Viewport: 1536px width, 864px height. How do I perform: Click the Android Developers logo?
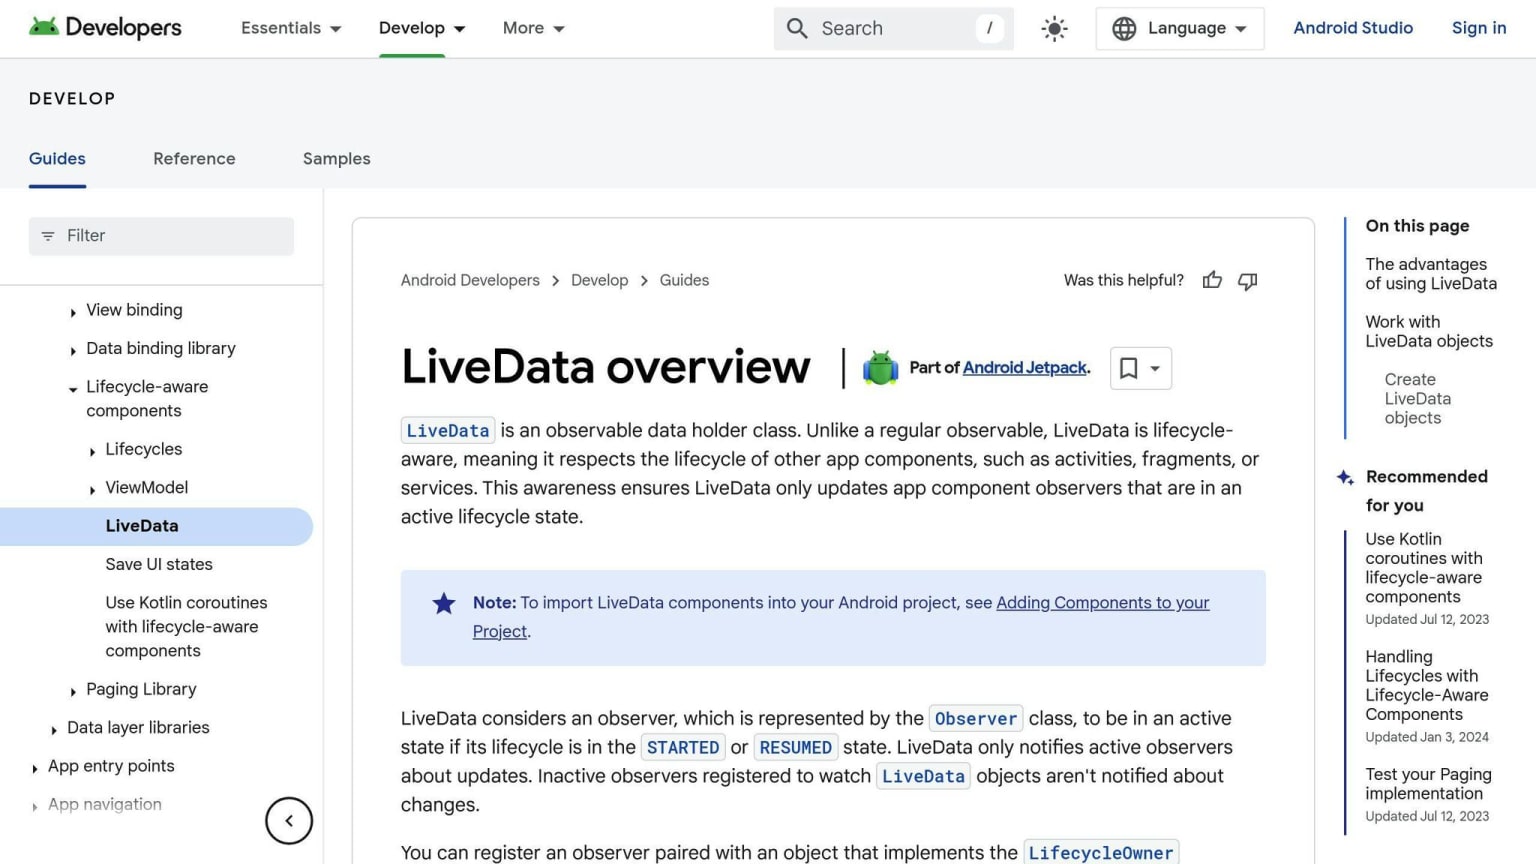click(x=105, y=28)
